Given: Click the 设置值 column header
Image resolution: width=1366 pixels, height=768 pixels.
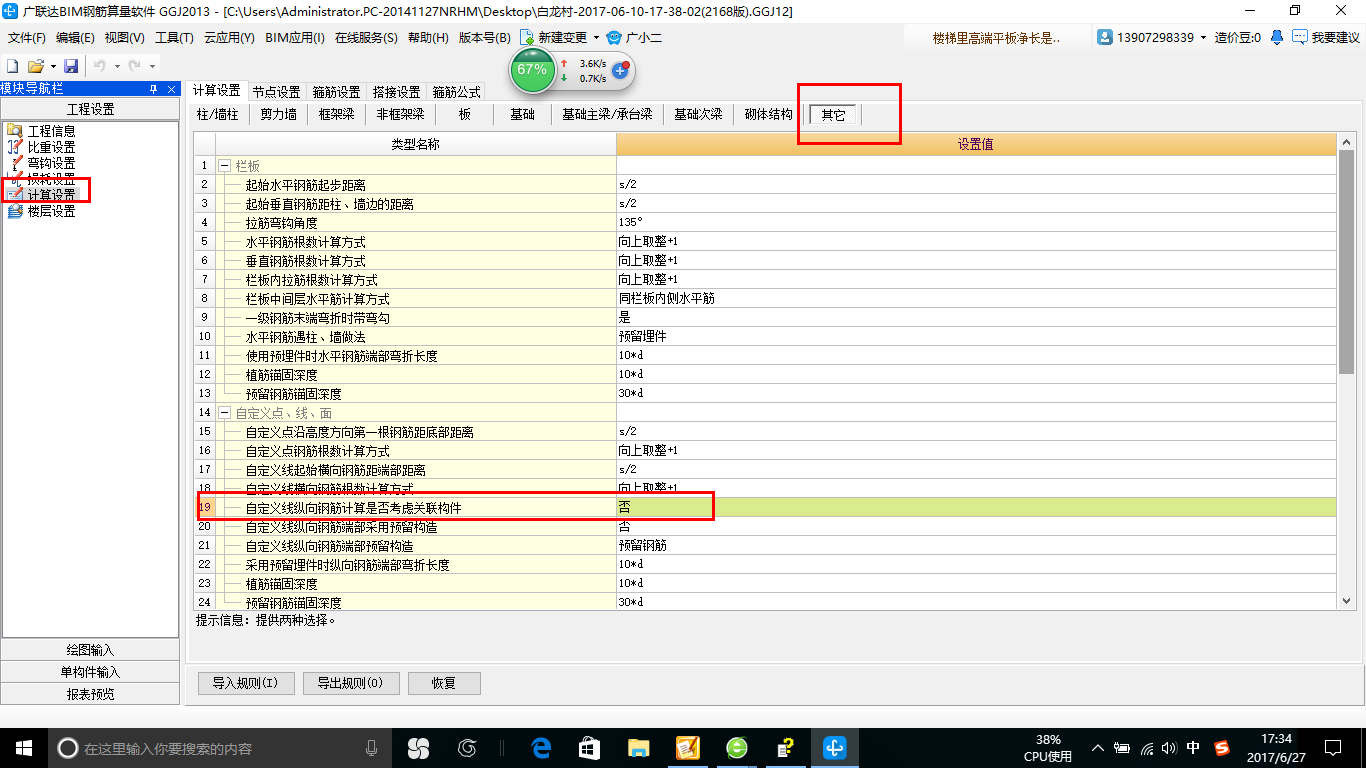Looking at the screenshot, I should tap(976, 145).
